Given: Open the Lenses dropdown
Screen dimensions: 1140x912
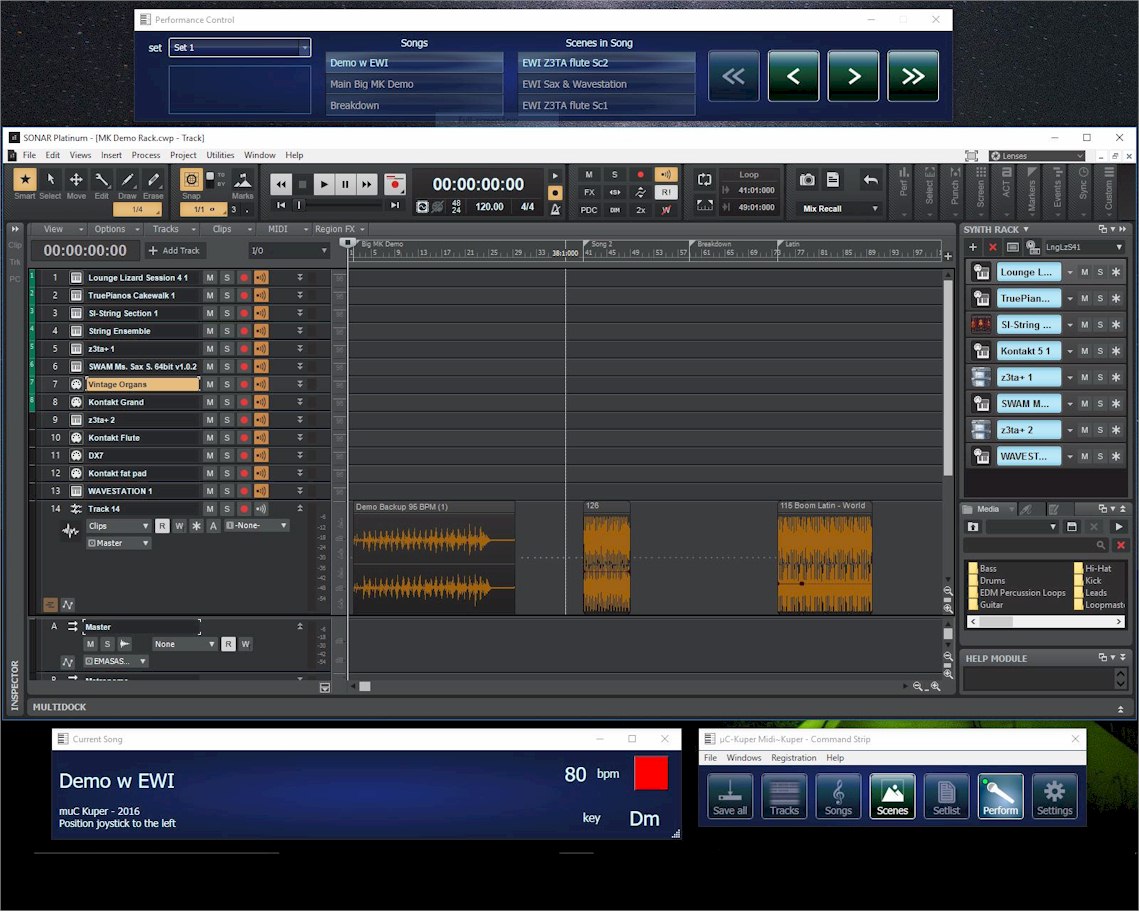Looking at the screenshot, I should [1037, 156].
